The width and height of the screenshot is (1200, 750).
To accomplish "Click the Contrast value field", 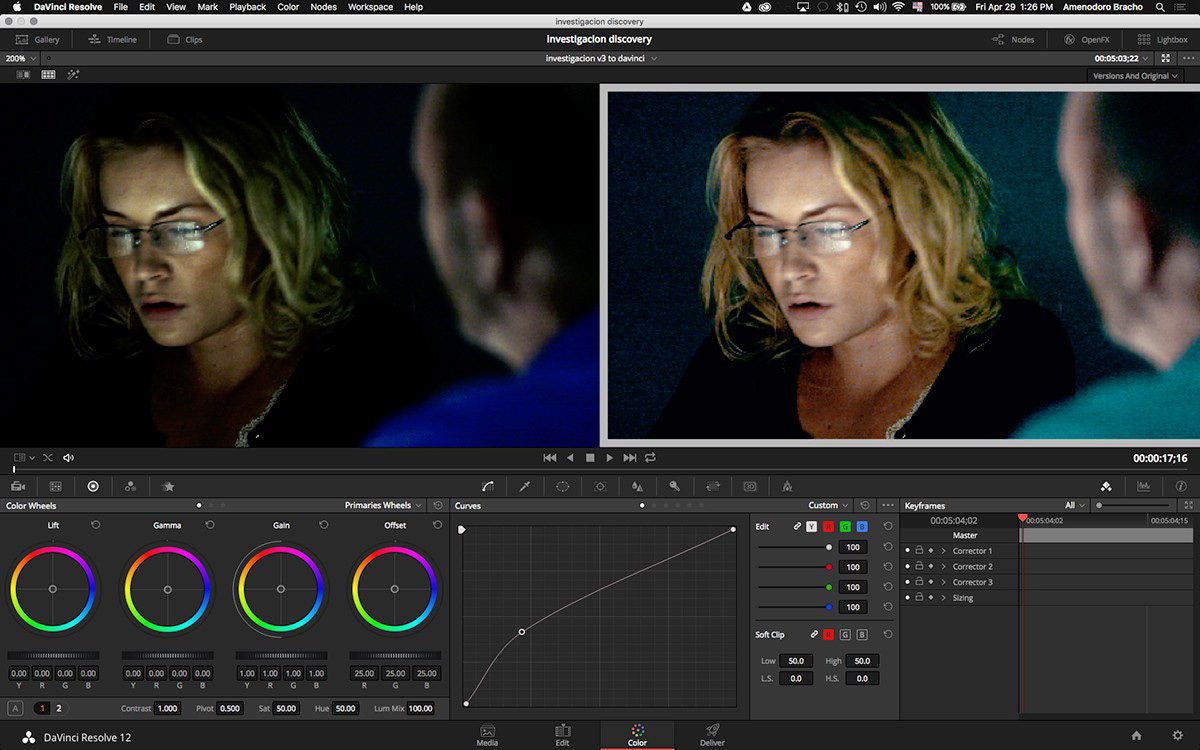I will tap(167, 708).
